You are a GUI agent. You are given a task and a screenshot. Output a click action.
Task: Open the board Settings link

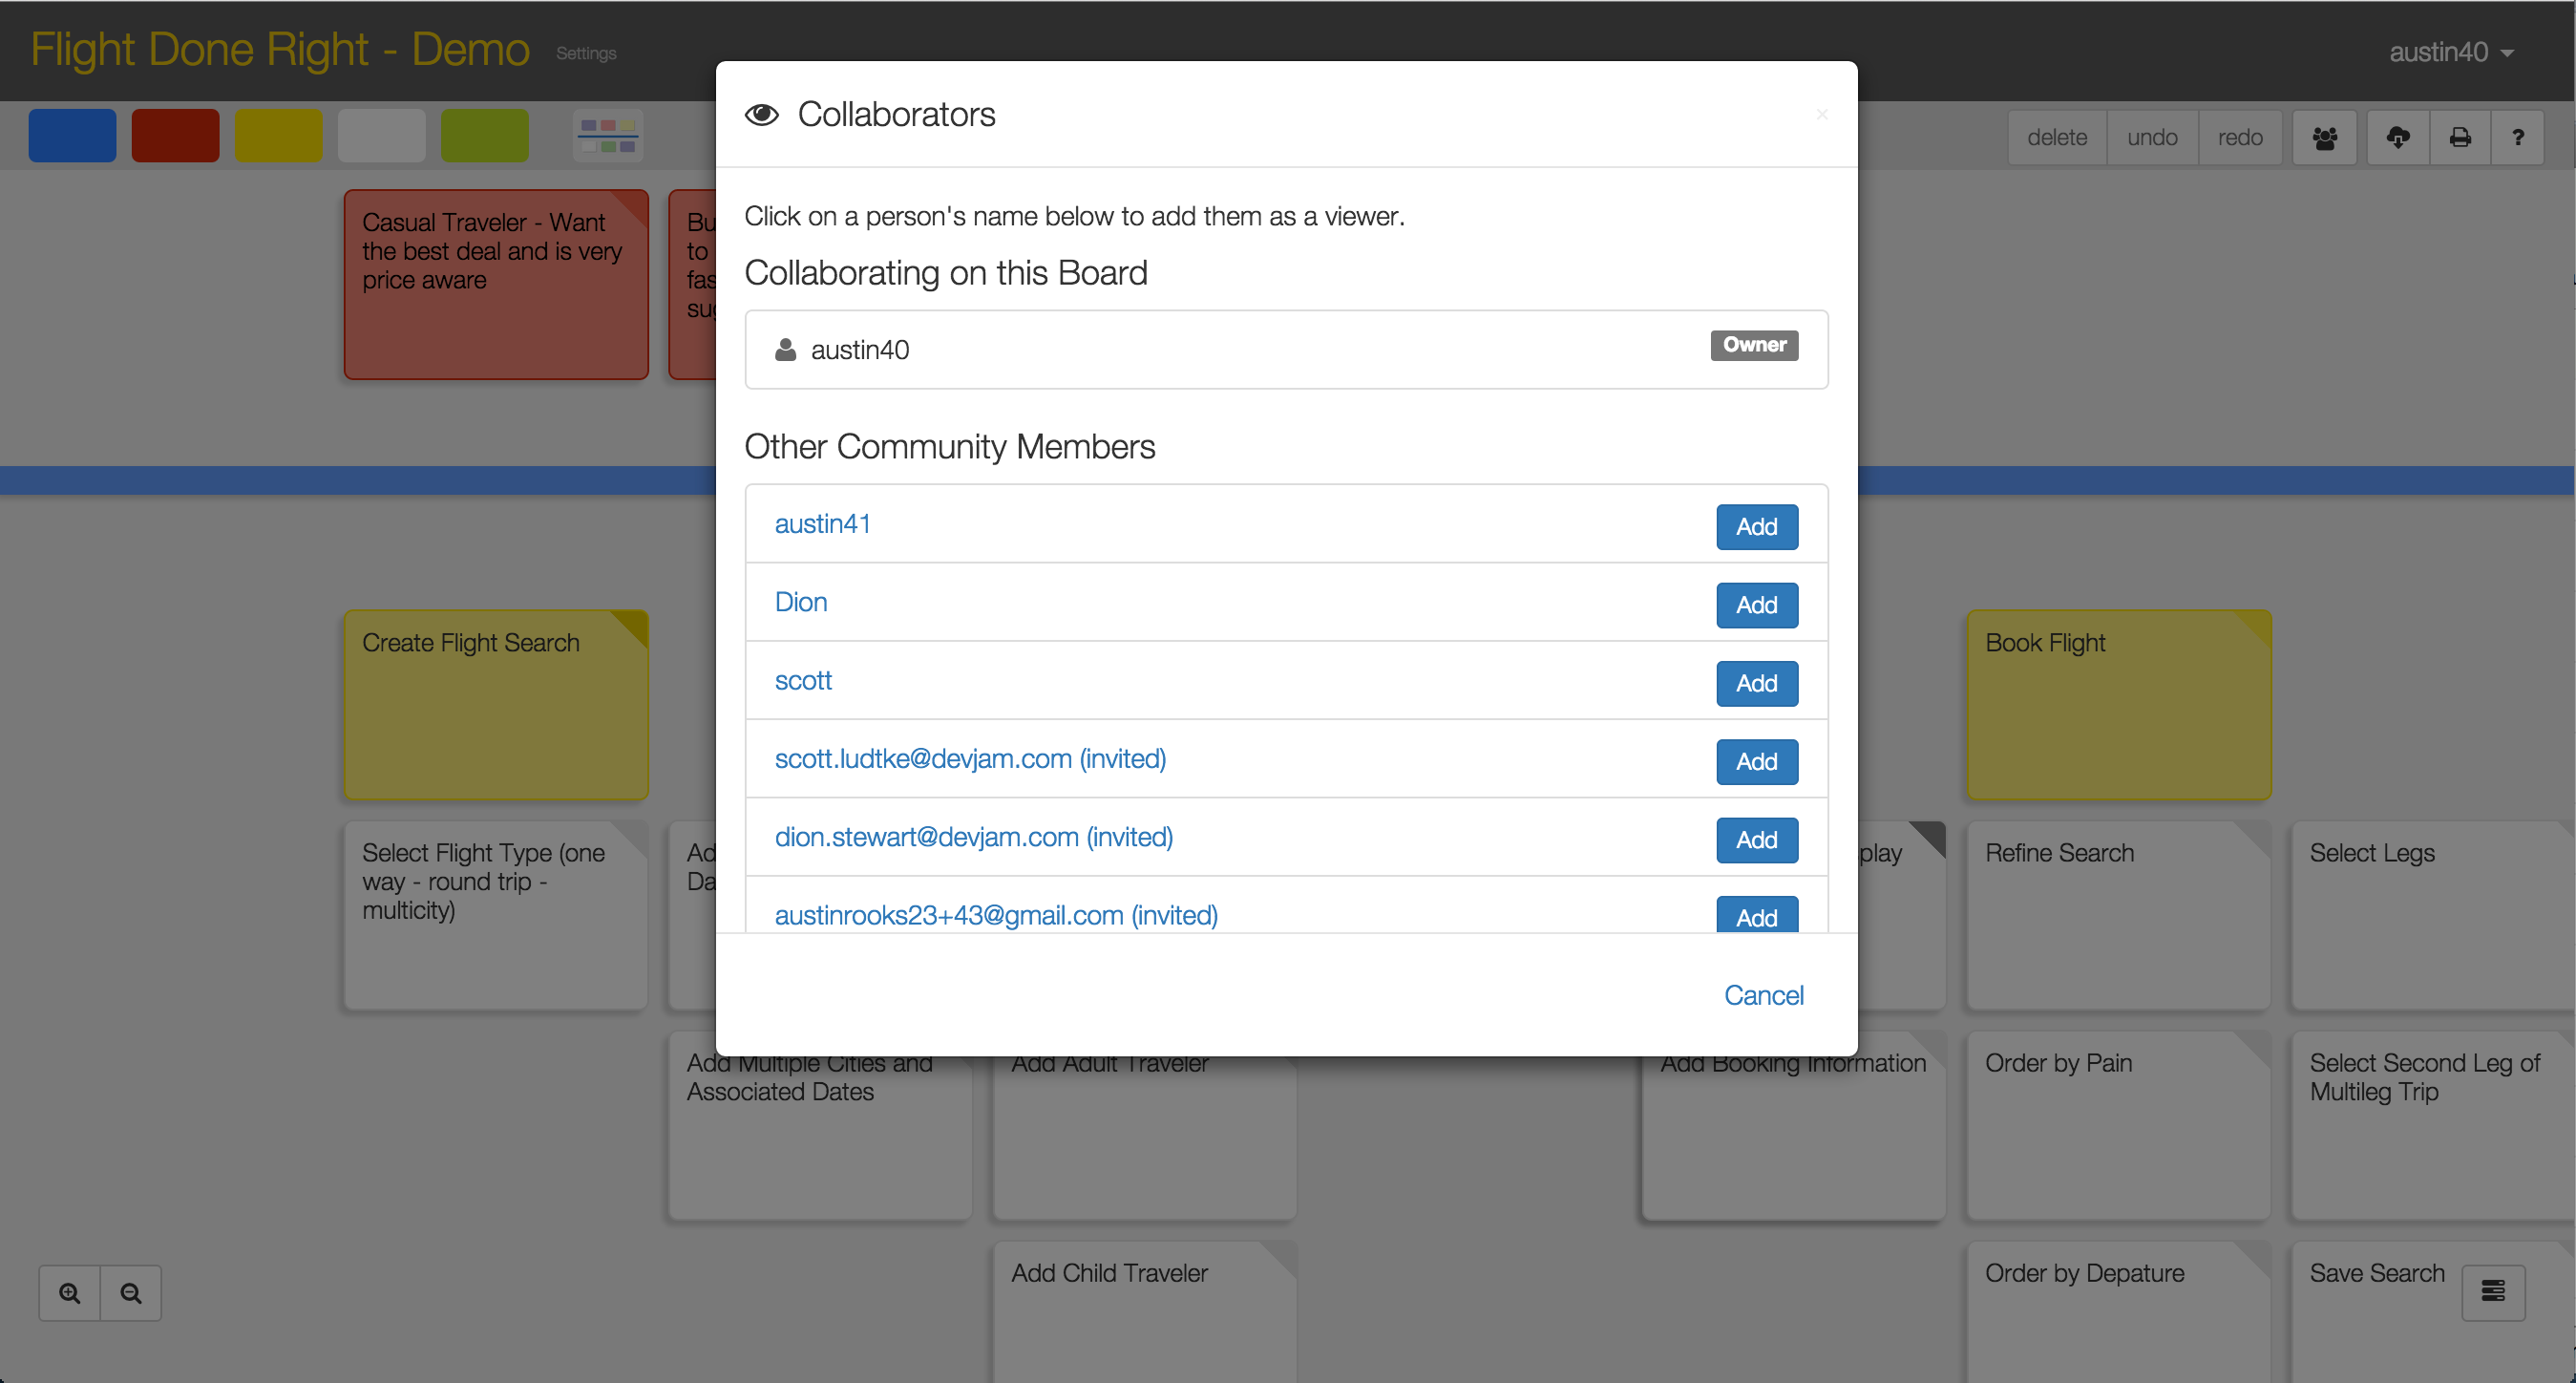(x=586, y=54)
